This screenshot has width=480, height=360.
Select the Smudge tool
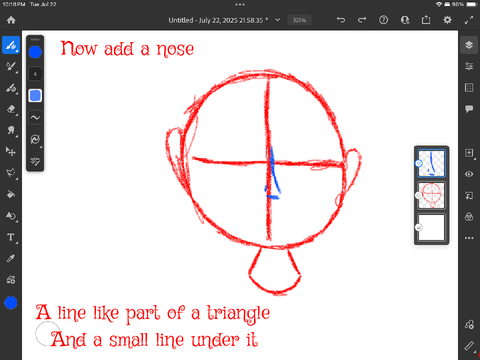11,130
